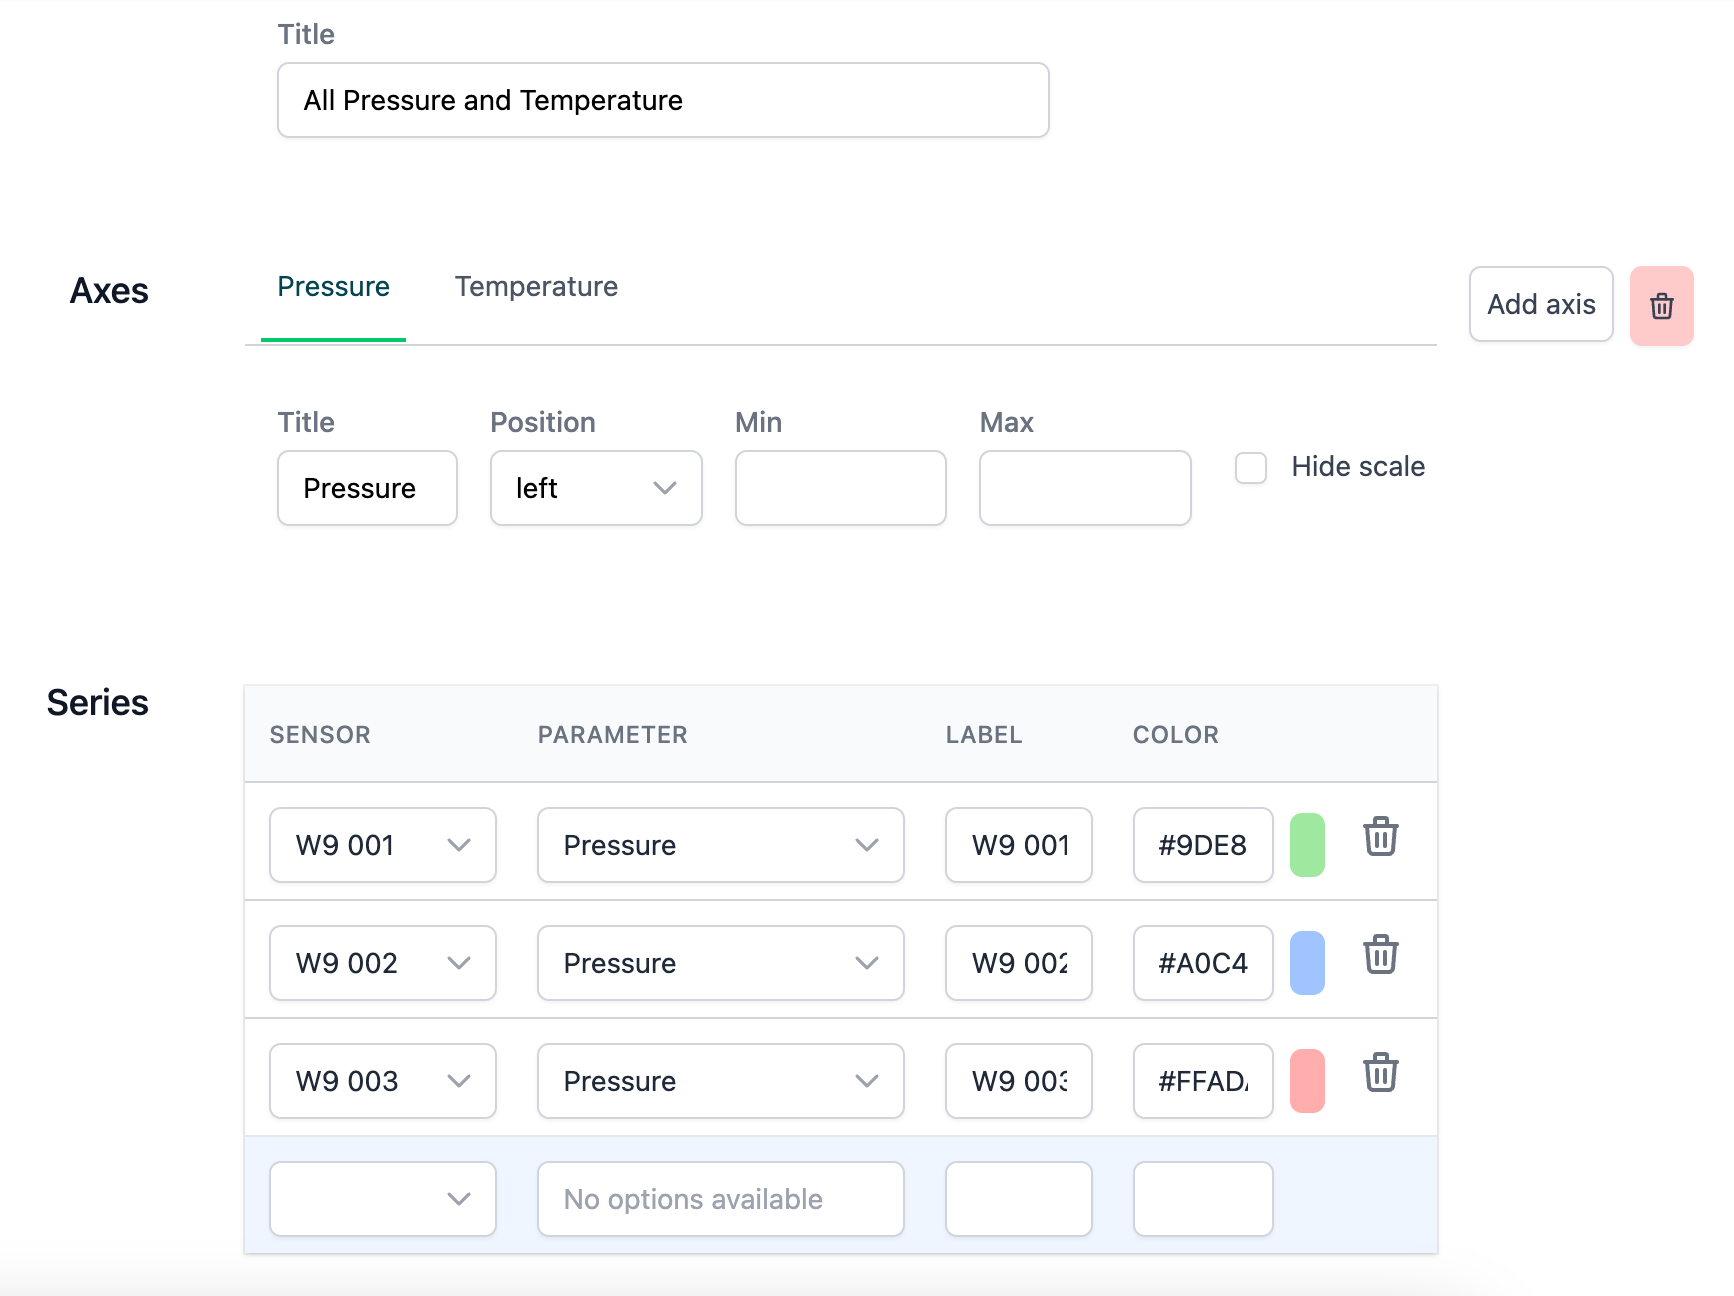Expand the W9 001 sensor dropdown
The image size is (1734, 1296).
[383, 845]
